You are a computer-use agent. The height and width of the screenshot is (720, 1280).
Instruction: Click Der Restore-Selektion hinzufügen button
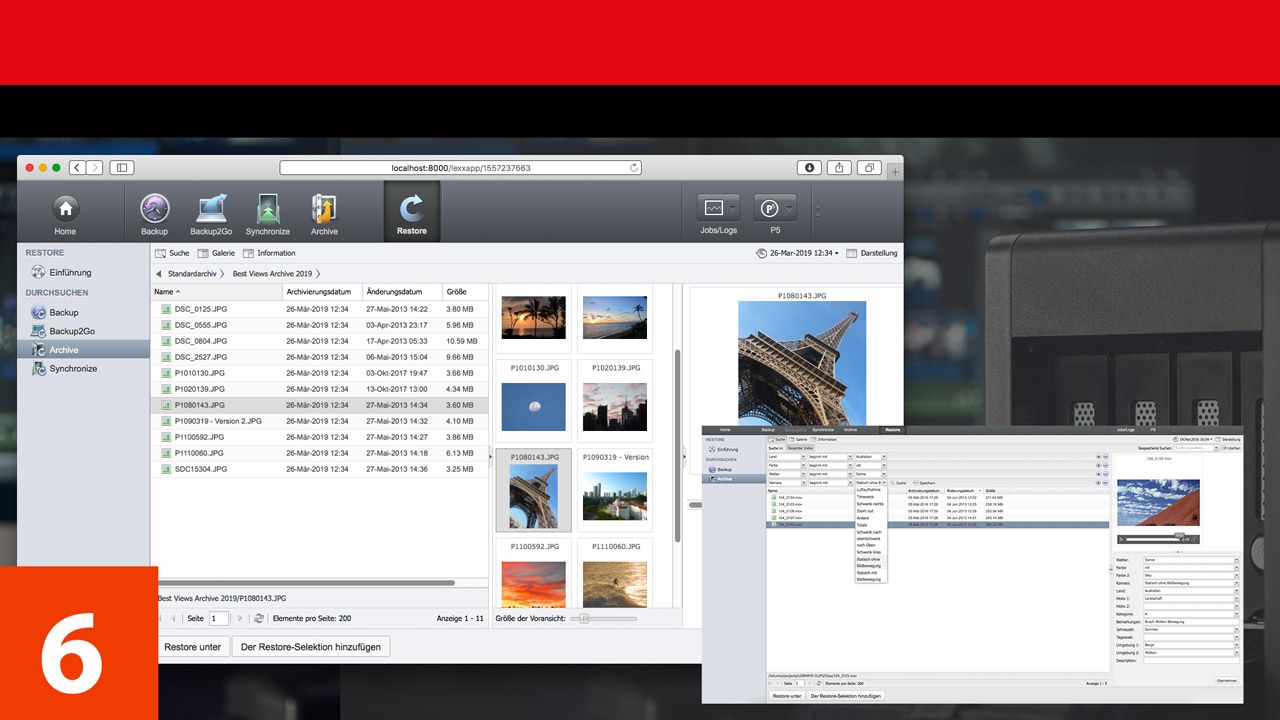310,647
